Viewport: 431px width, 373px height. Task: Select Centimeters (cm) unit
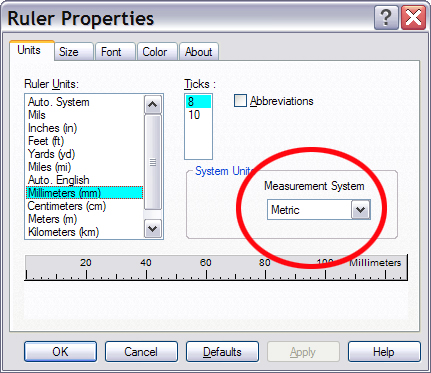tap(85, 206)
